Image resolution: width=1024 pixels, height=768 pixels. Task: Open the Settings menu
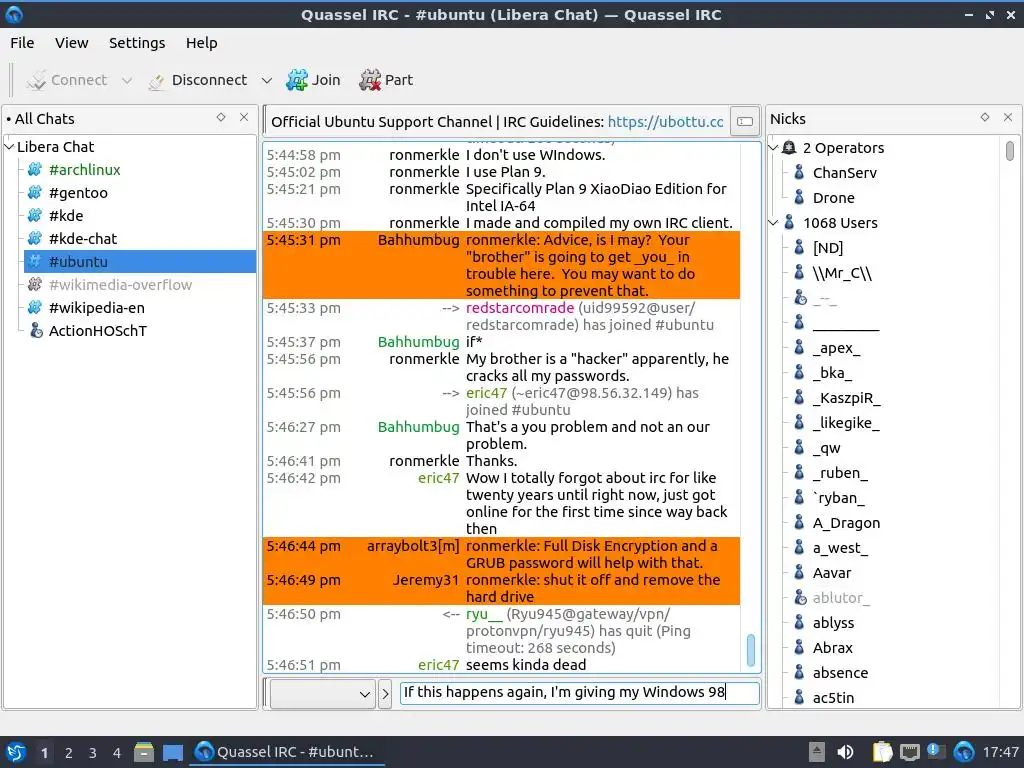136,43
